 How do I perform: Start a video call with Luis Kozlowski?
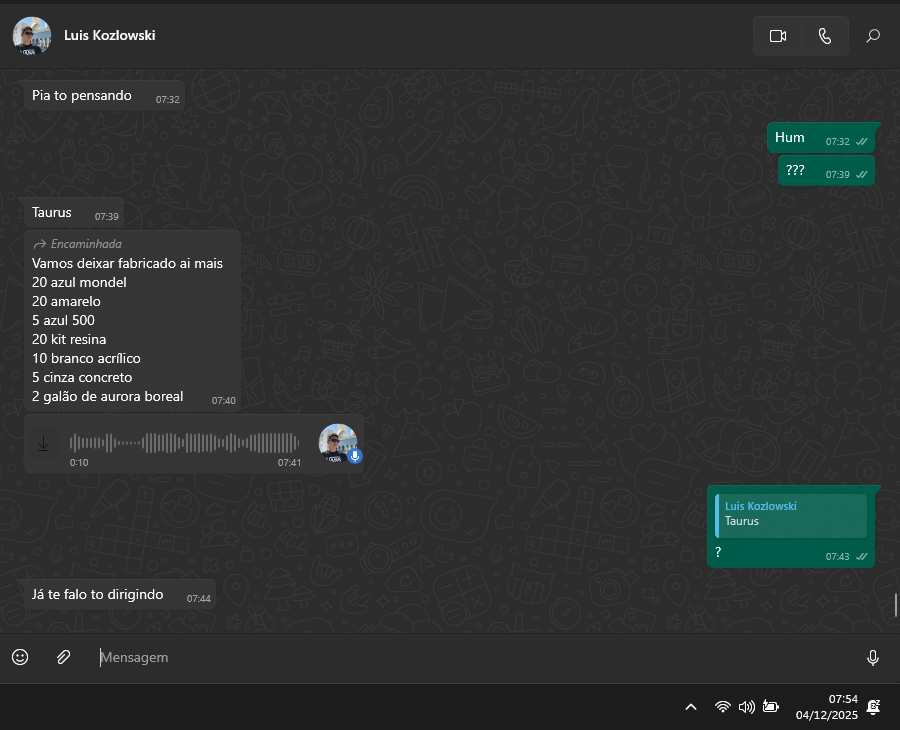coord(777,36)
